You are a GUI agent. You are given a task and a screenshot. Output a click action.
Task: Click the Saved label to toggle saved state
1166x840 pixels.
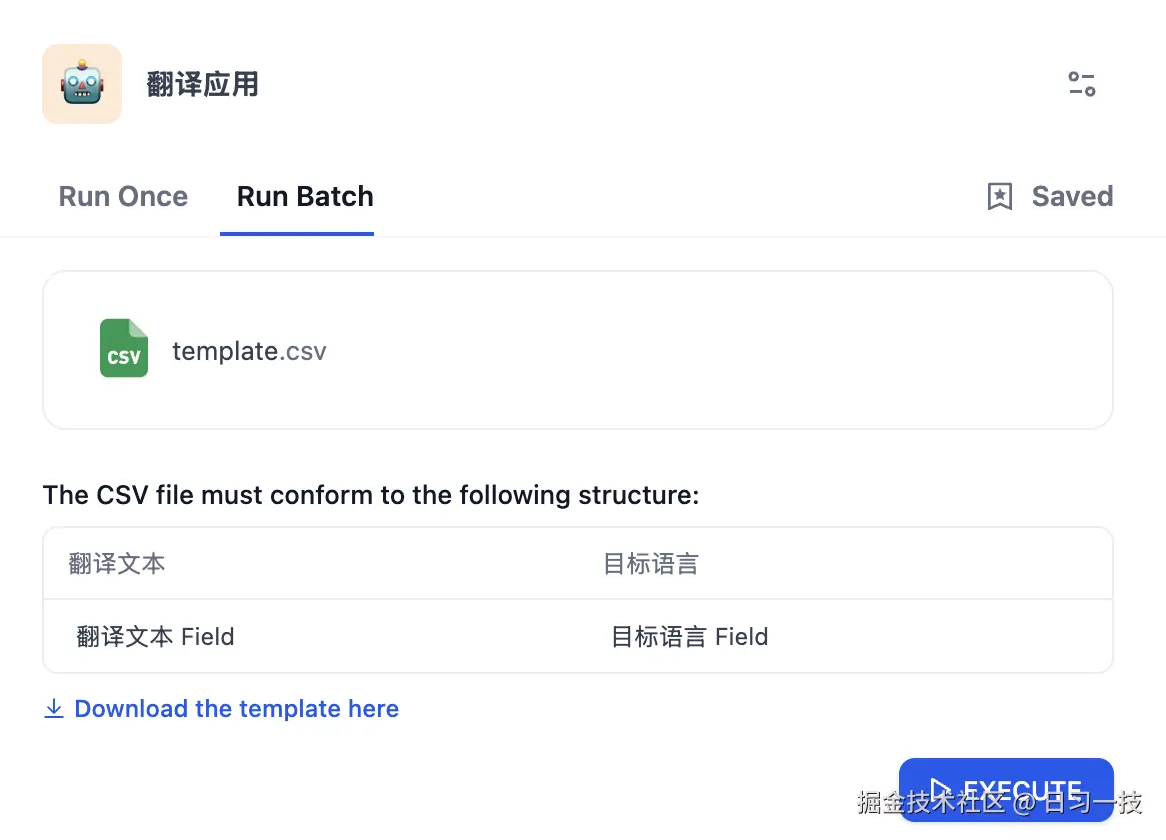(x=1072, y=196)
